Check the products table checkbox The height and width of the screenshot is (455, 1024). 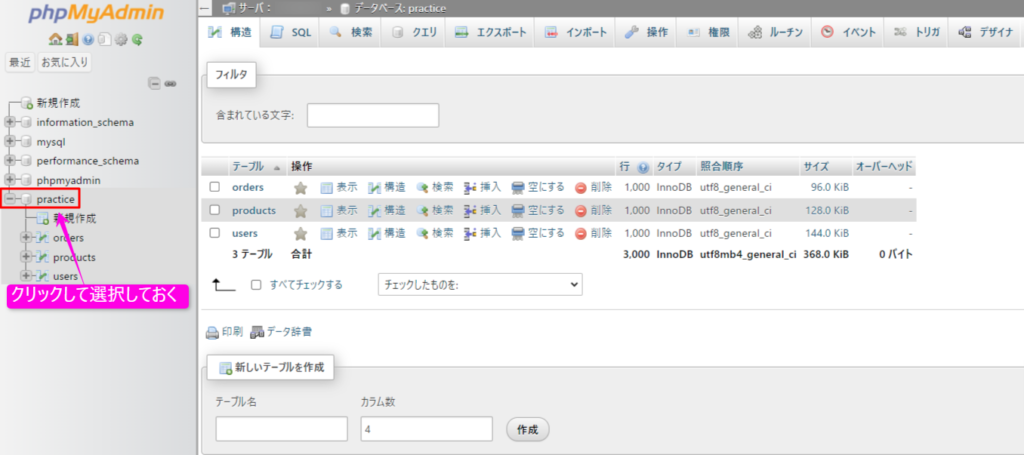[x=214, y=210]
